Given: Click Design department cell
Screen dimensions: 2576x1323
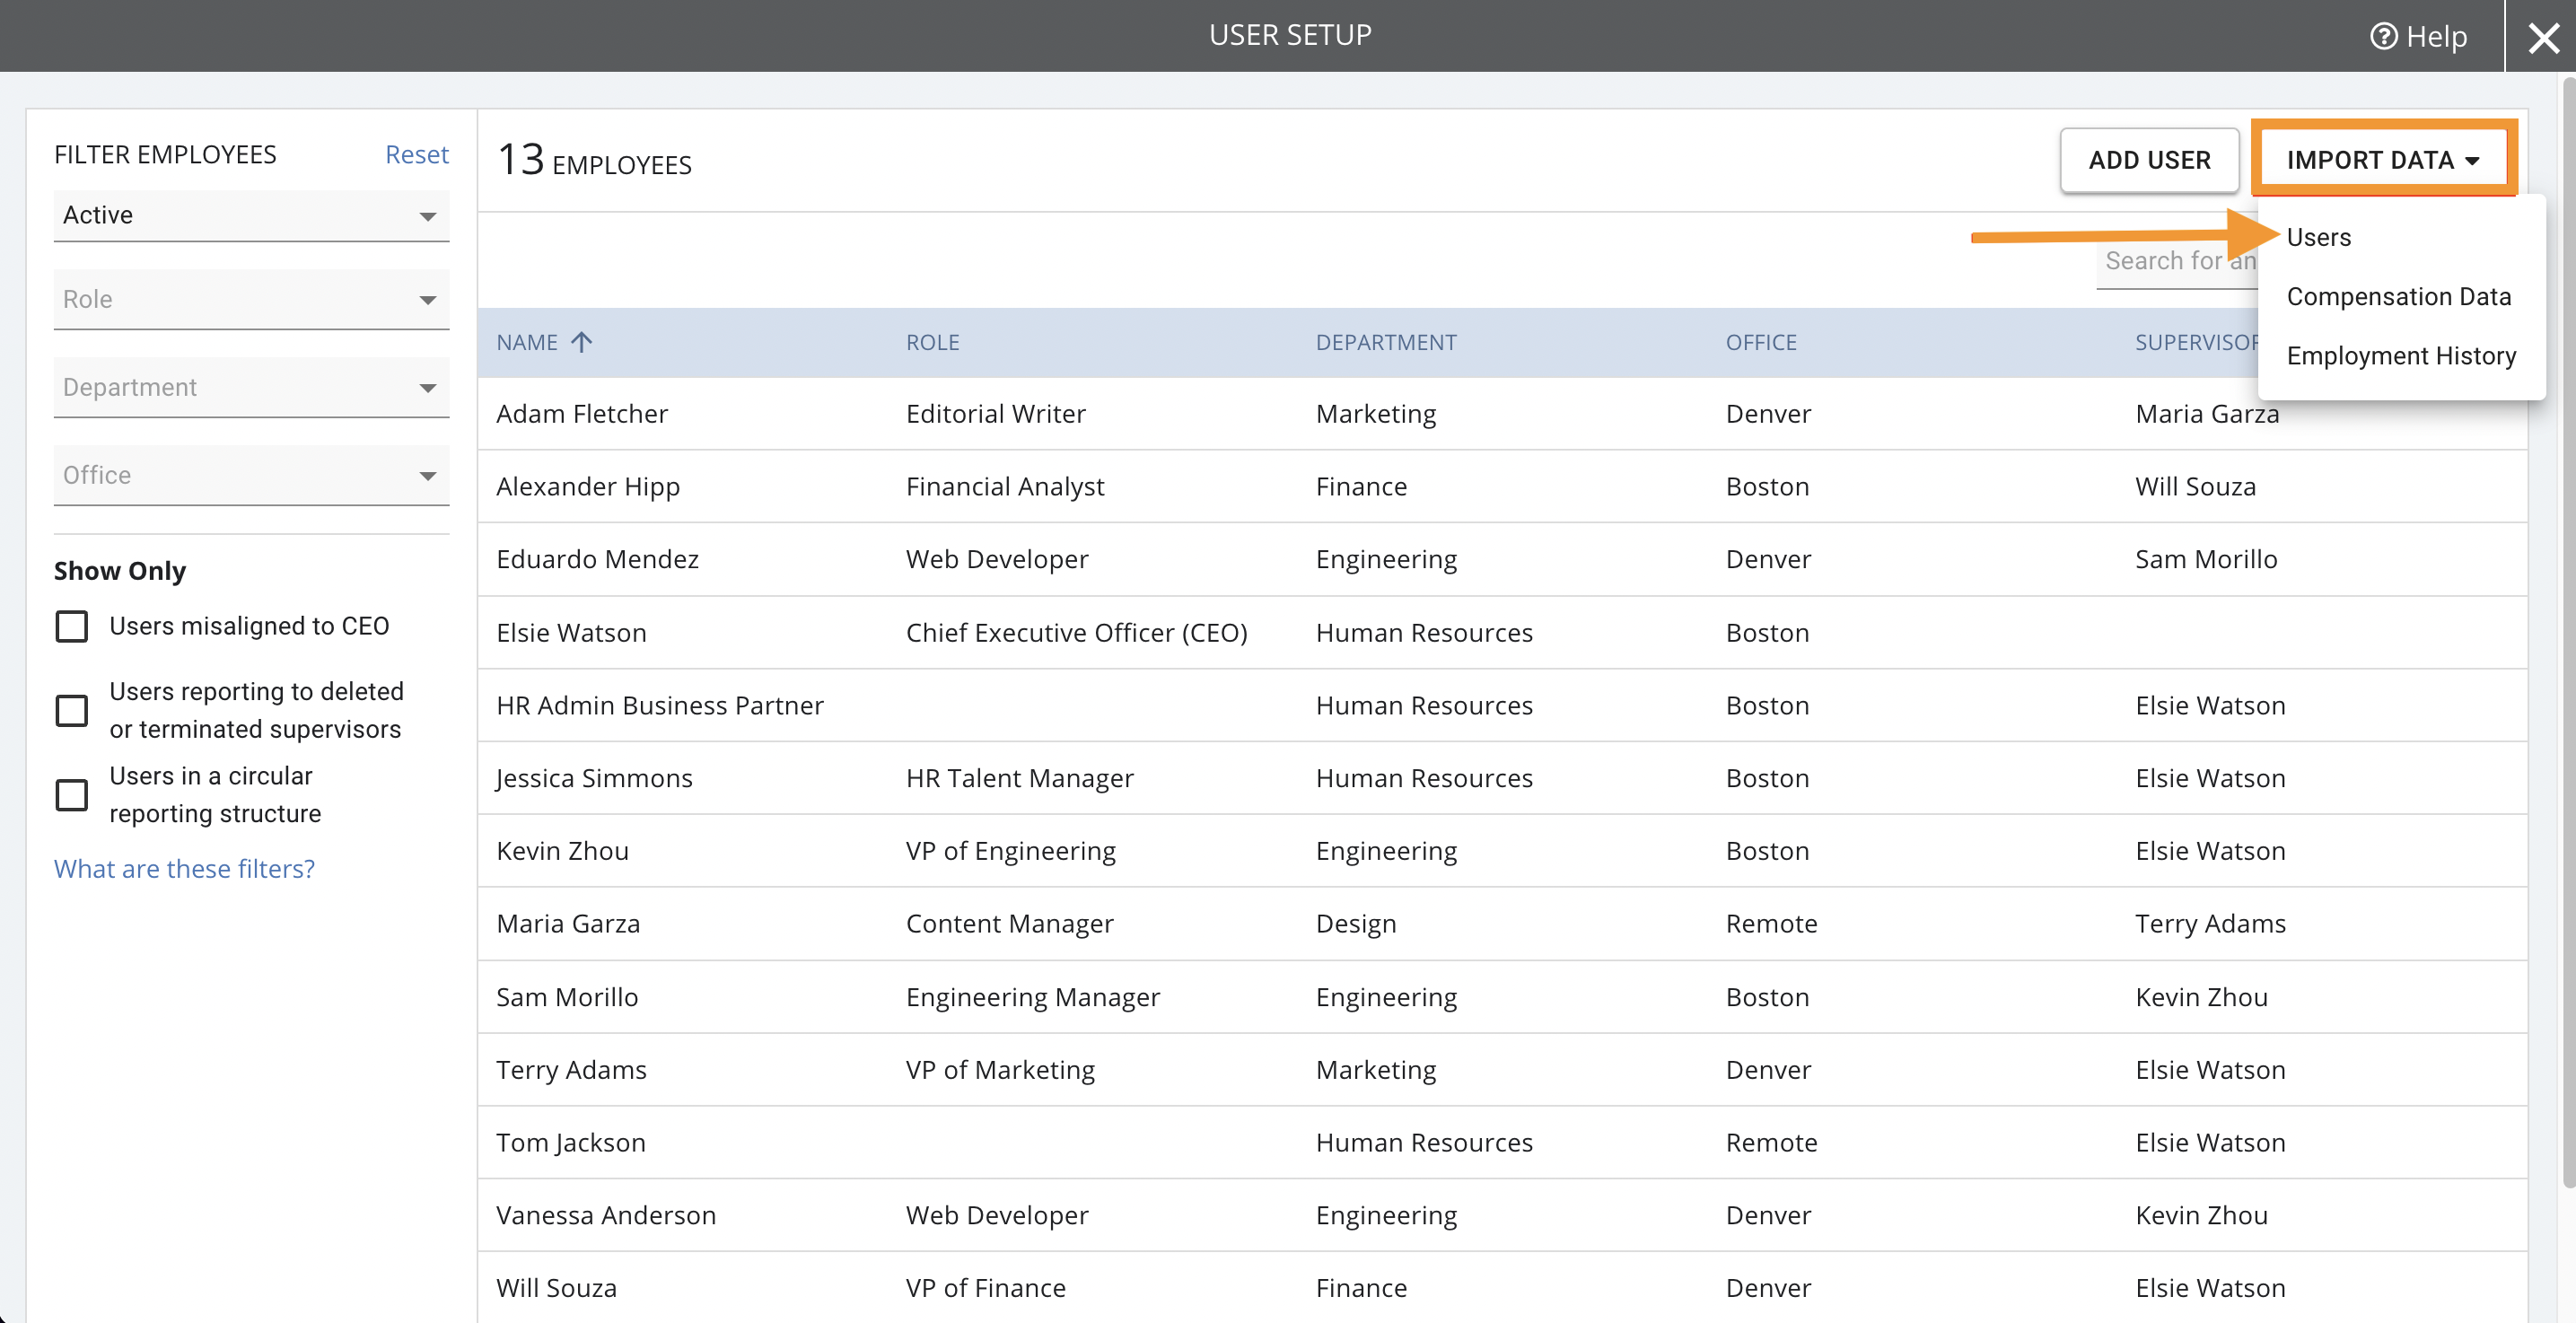Looking at the screenshot, I should 1355,923.
